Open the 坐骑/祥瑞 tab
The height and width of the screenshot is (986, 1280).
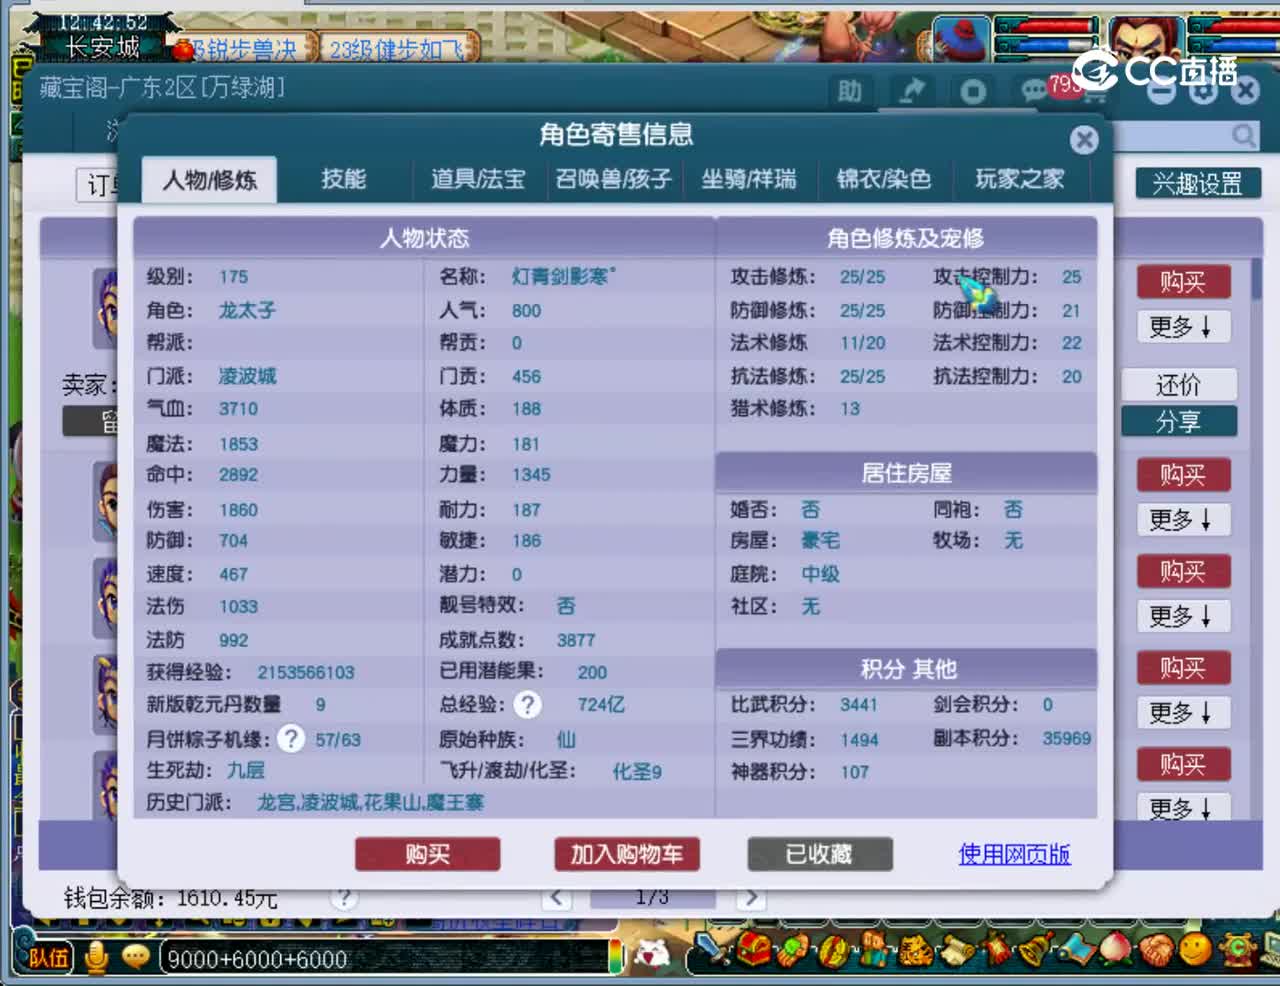(x=749, y=179)
